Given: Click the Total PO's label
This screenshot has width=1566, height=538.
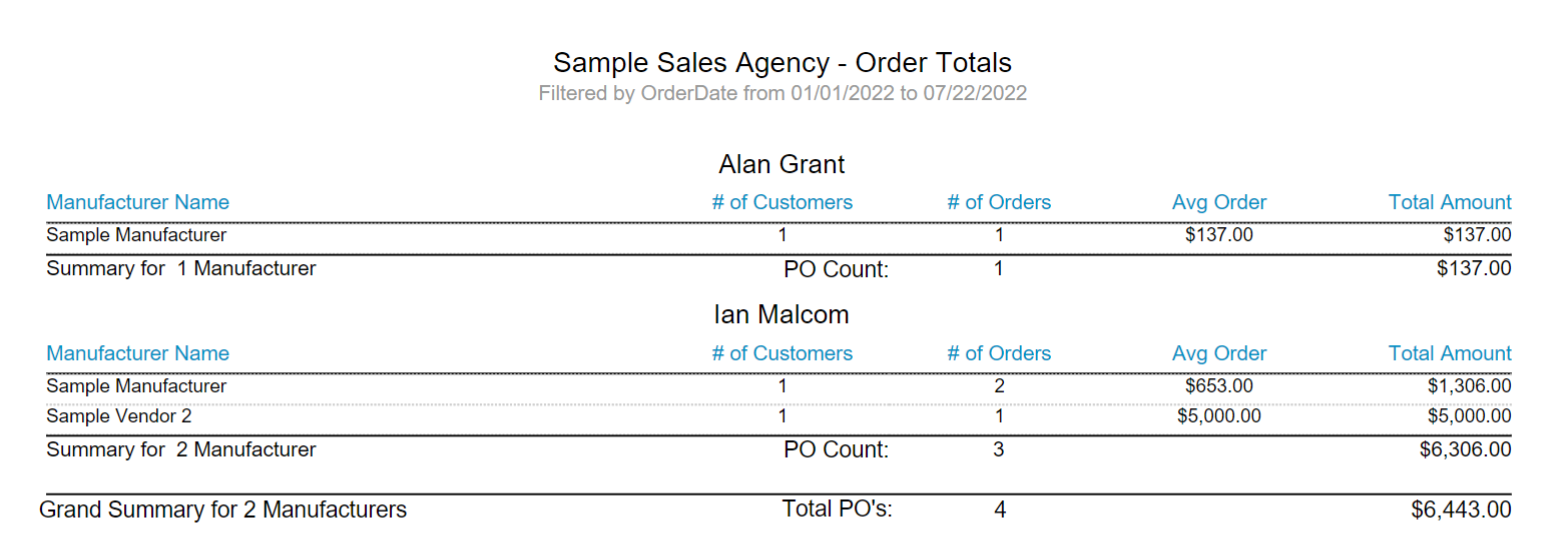Looking at the screenshot, I should click(x=837, y=509).
